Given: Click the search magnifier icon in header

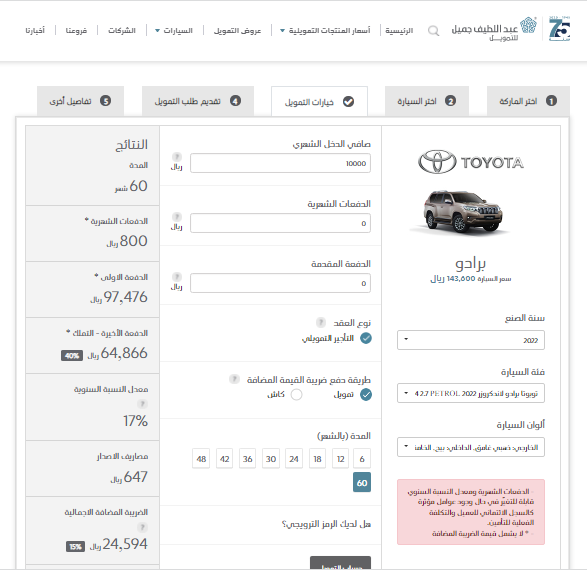Looking at the screenshot, I should tap(433, 31).
